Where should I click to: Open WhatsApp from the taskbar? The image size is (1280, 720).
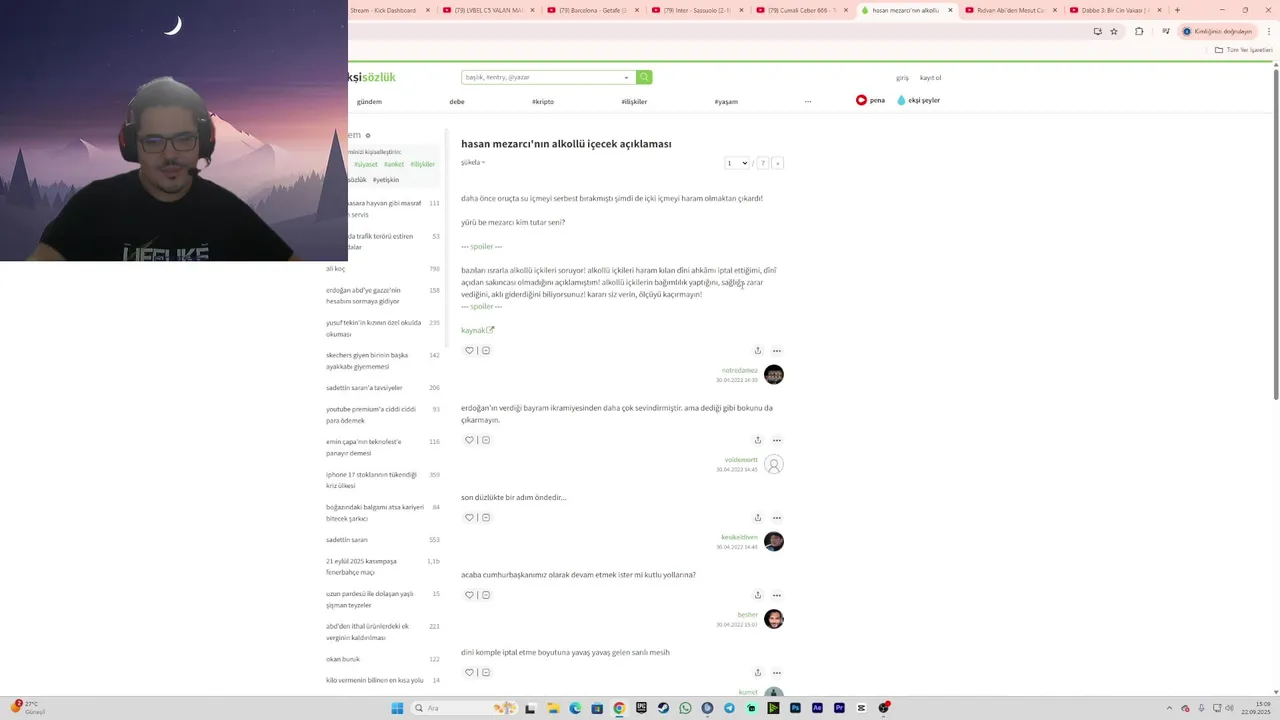pyautogui.click(x=685, y=708)
